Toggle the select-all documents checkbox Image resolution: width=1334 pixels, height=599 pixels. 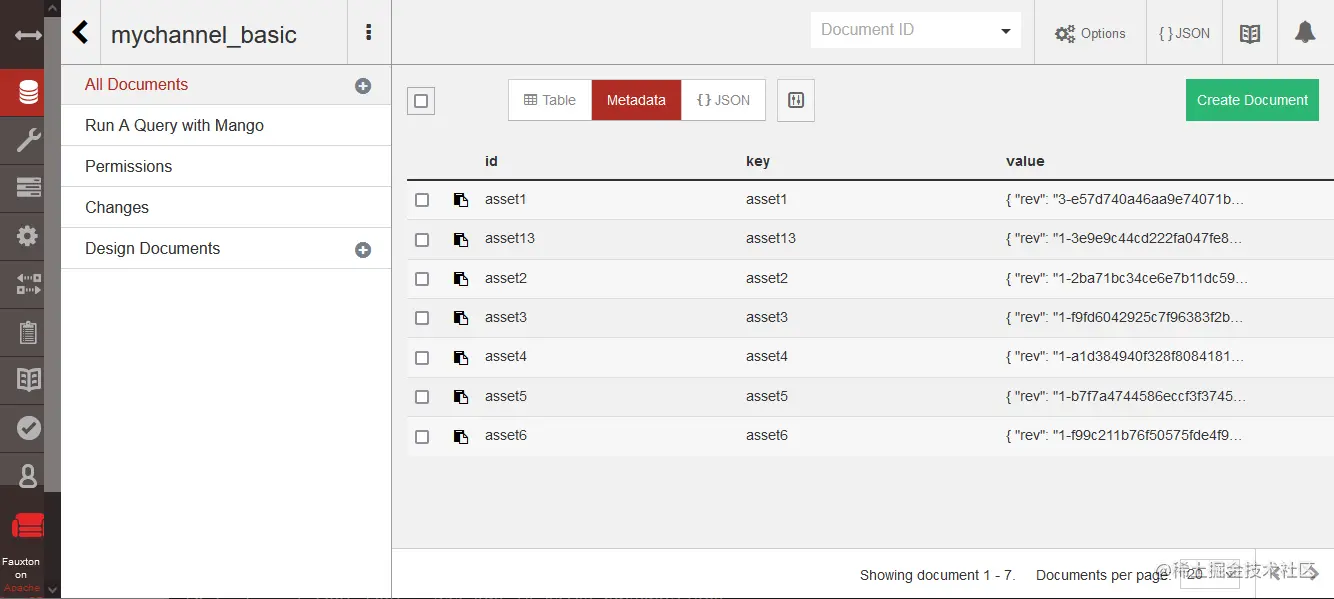point(421,101)
